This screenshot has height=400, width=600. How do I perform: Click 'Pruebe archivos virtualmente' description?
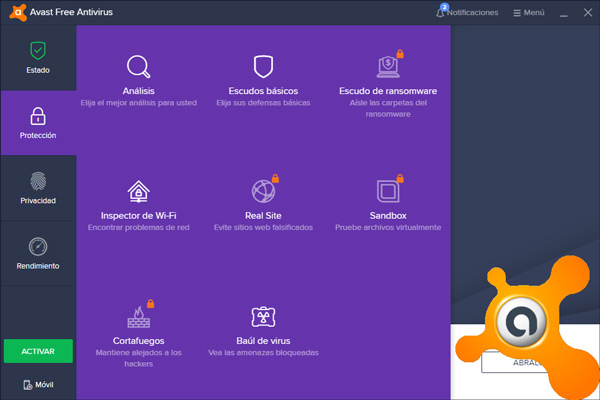tap(388, 227)
